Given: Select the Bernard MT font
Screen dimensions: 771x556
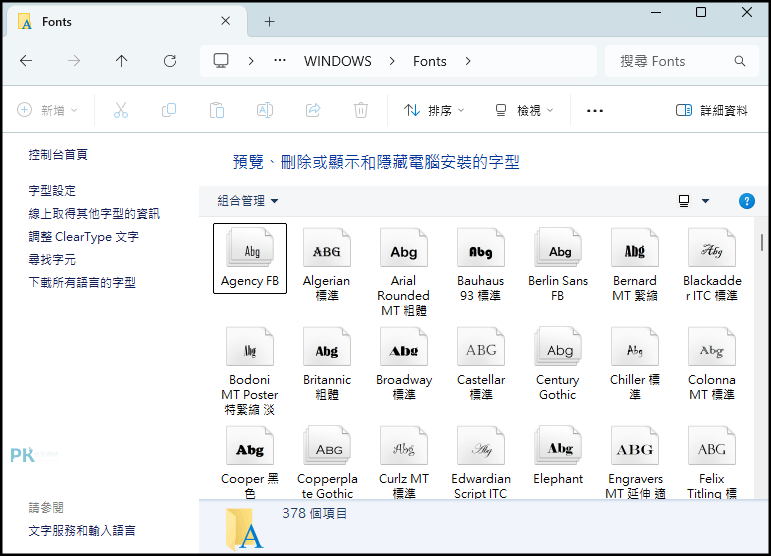Looking at the screenshot, I should tap(635, 265).
